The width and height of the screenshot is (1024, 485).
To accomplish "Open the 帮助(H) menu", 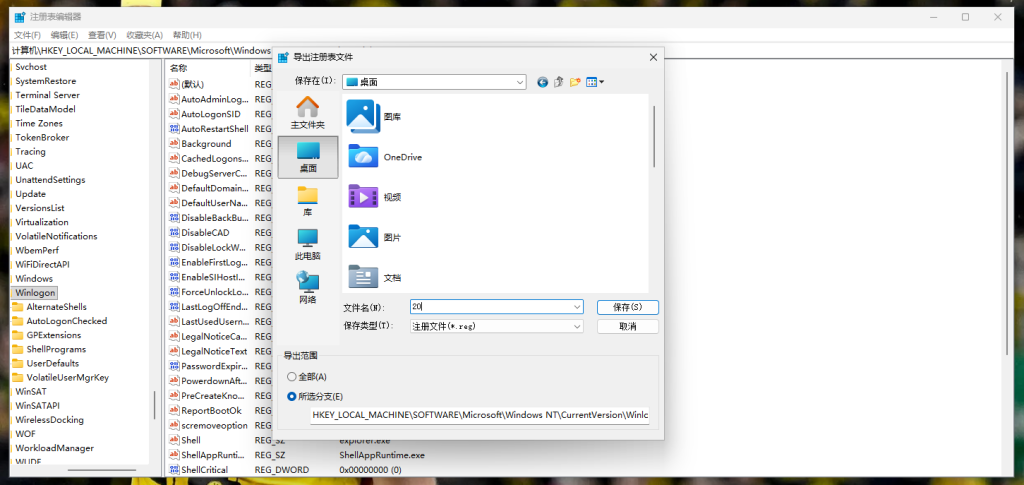I will tap(187, 35).
